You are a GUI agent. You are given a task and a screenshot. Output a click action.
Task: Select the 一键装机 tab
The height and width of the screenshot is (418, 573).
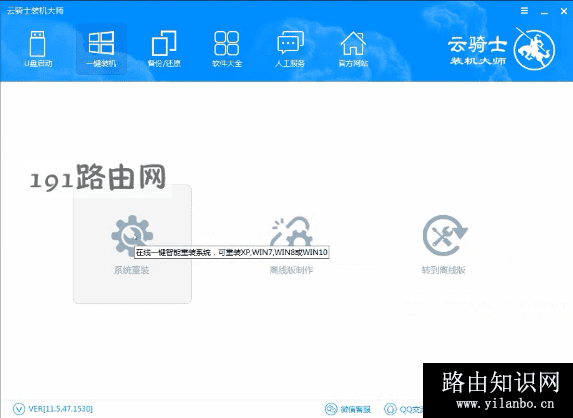pos(101,49)
